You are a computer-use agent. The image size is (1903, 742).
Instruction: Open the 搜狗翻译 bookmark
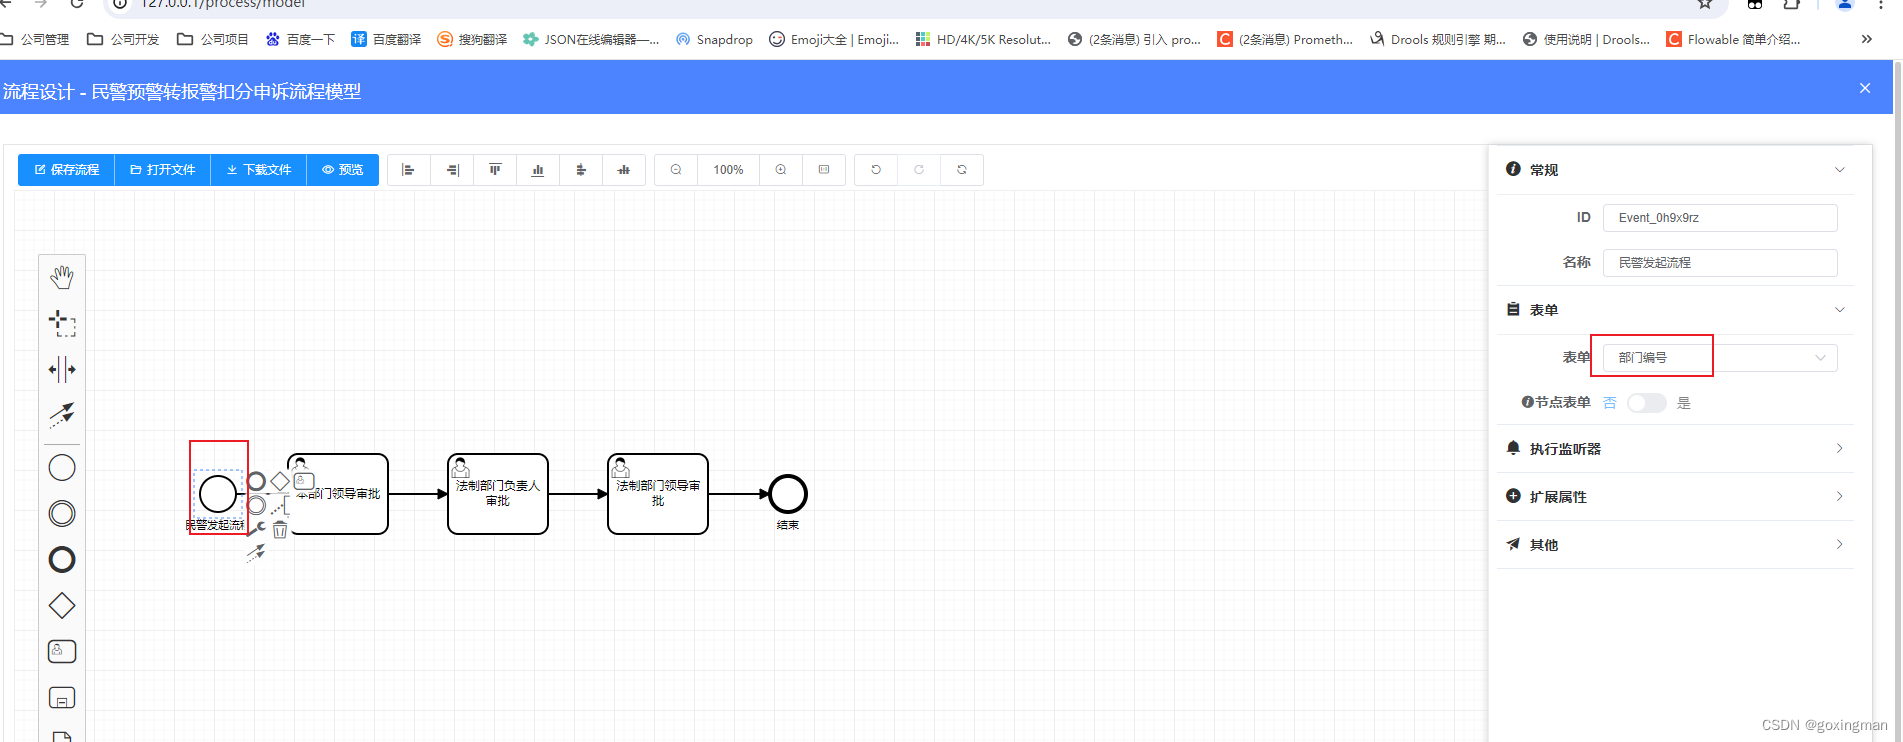[472, 39]
